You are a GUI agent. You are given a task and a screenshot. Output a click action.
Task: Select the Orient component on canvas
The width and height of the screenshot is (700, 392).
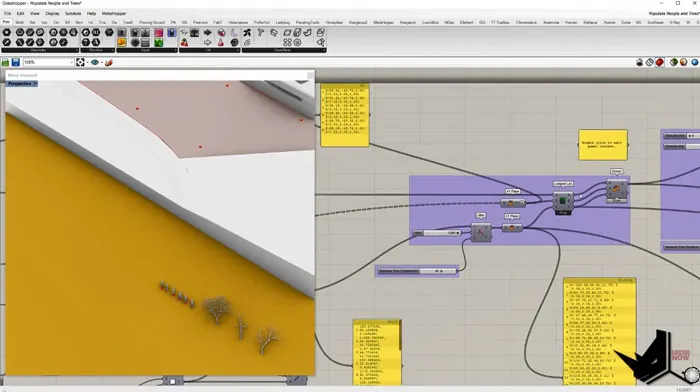[617, 191]
